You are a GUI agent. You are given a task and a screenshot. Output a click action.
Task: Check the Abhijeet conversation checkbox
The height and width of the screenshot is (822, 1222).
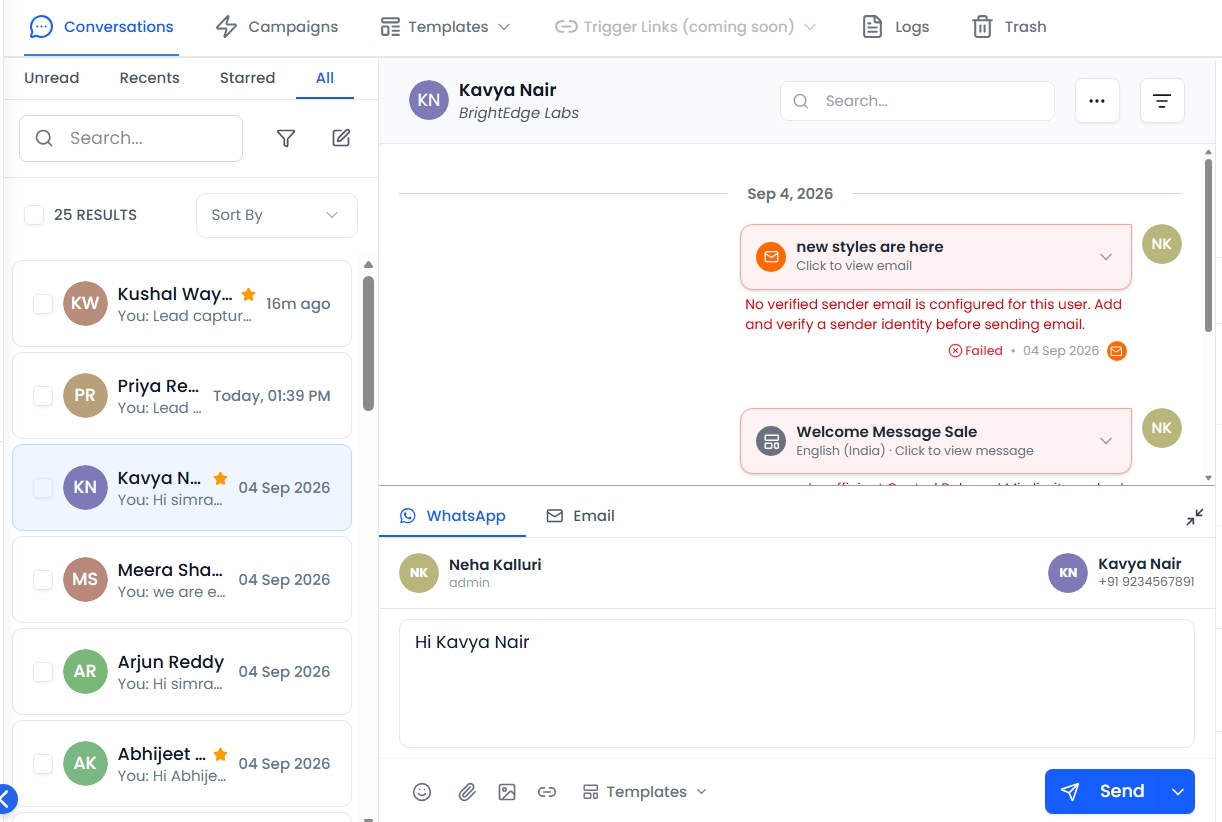coord(43,764)
